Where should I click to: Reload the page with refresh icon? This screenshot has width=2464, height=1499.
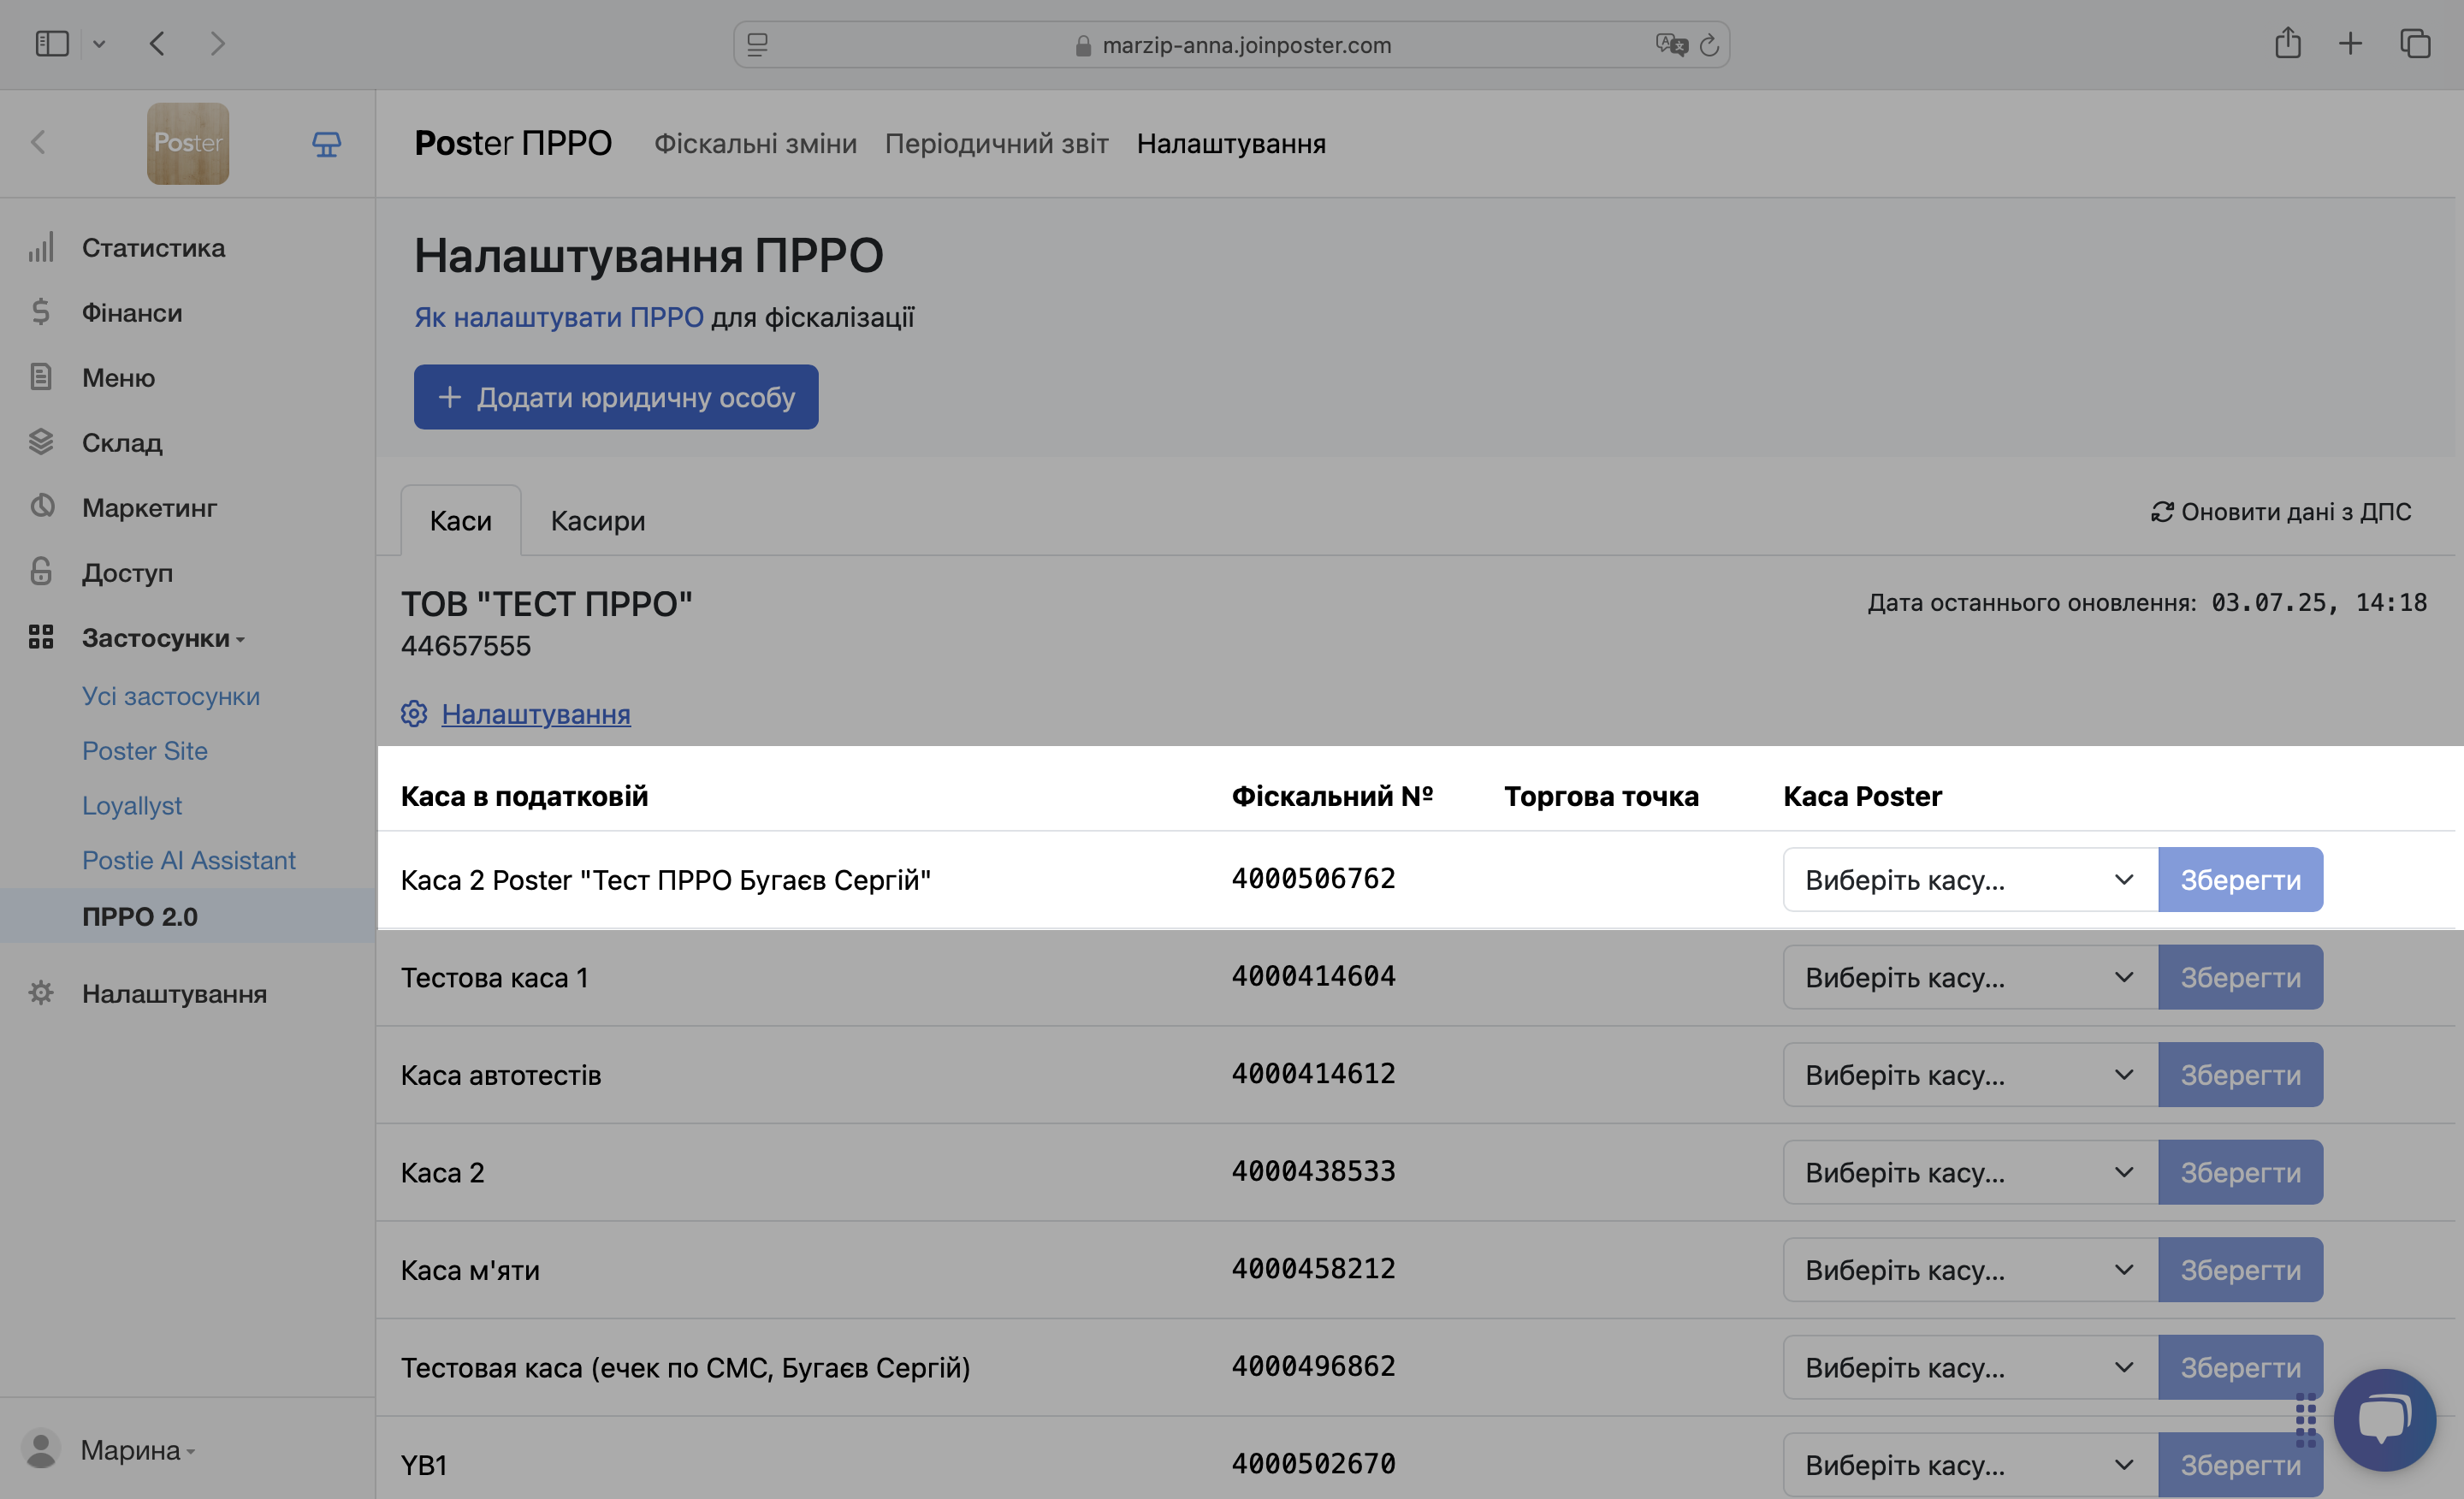pos(1709,45)
